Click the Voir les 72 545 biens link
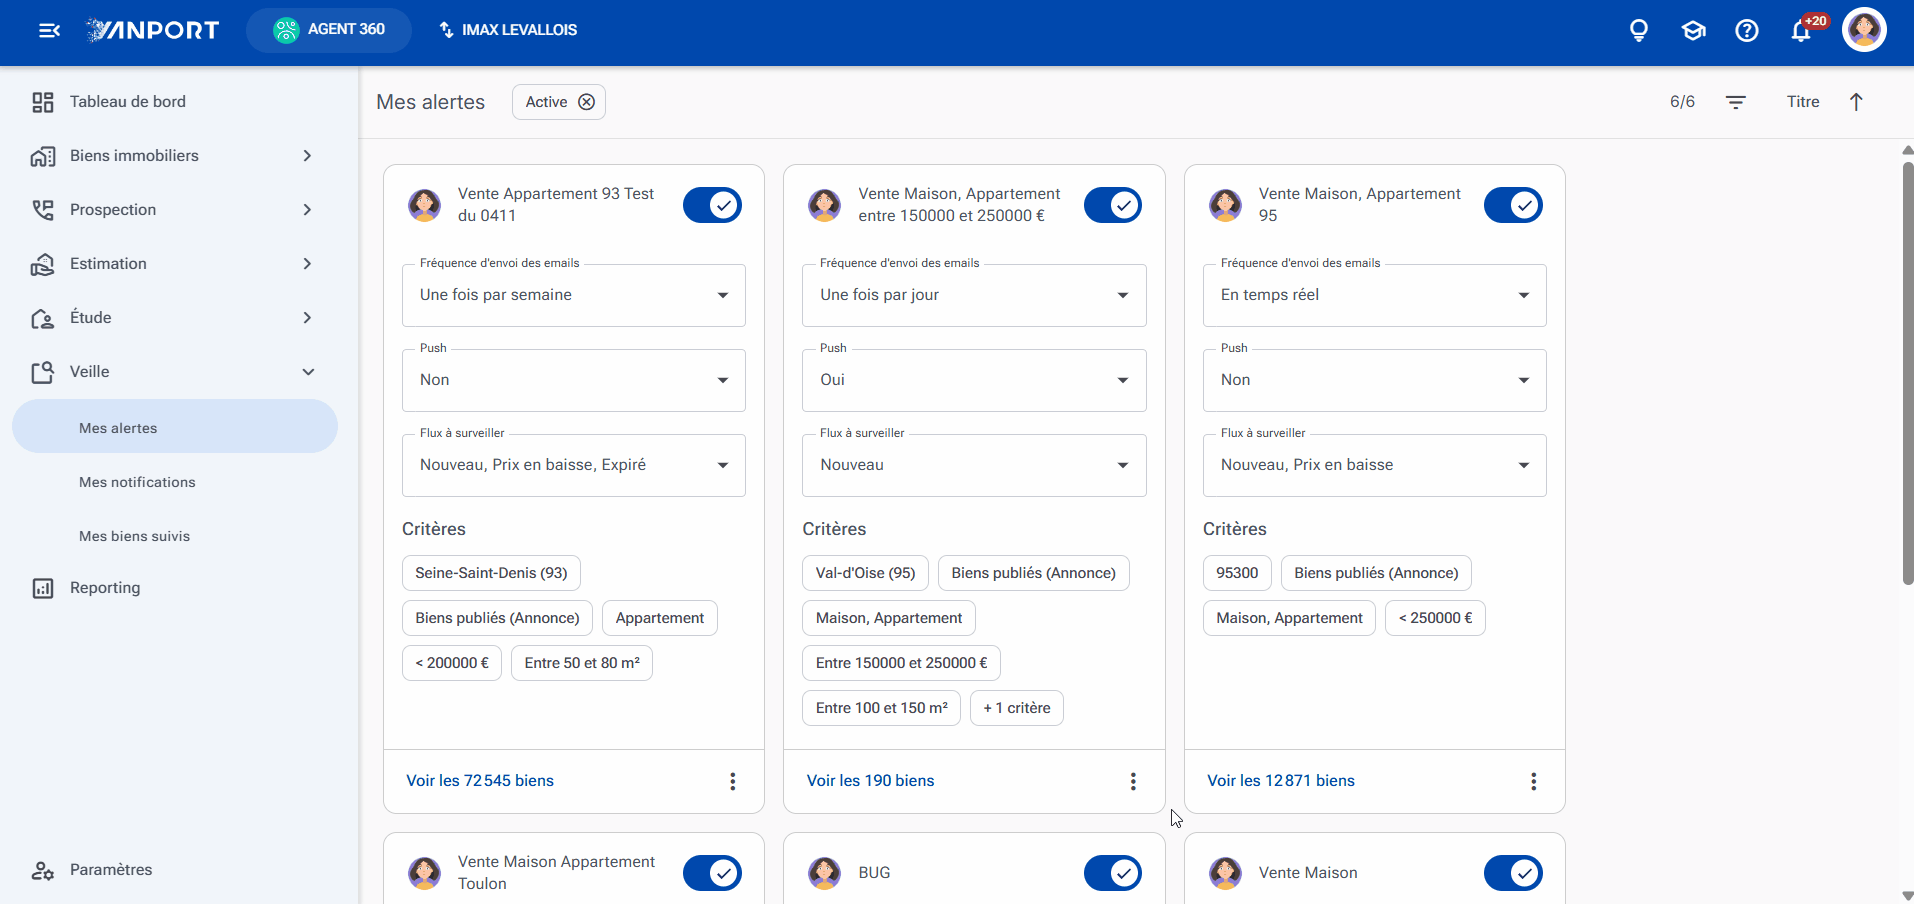Screen dimensions: 1914x904 point(480,781)
